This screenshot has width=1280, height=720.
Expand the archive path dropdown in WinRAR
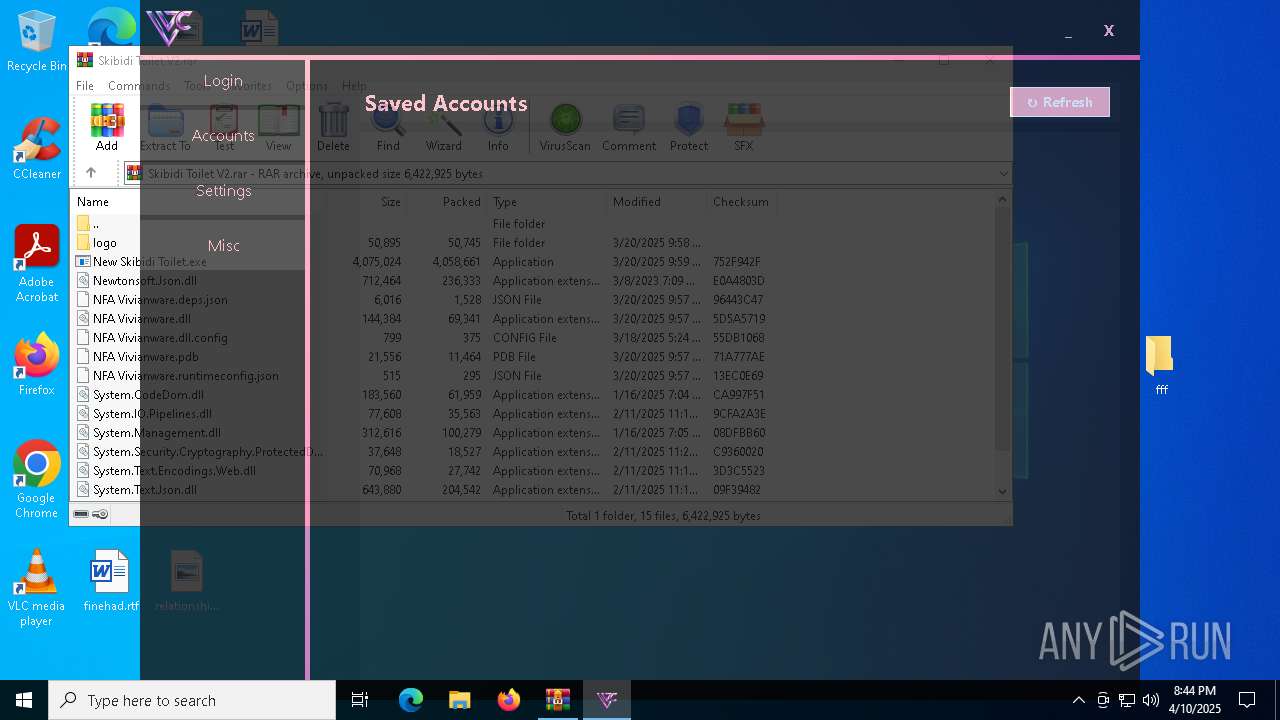(1003, 174)
